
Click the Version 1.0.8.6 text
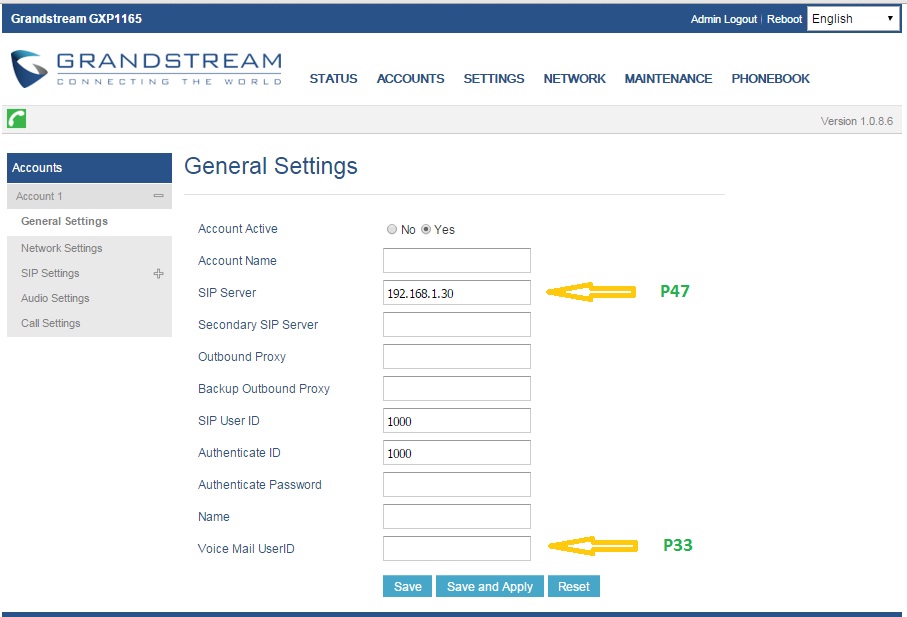click(856, 121)
